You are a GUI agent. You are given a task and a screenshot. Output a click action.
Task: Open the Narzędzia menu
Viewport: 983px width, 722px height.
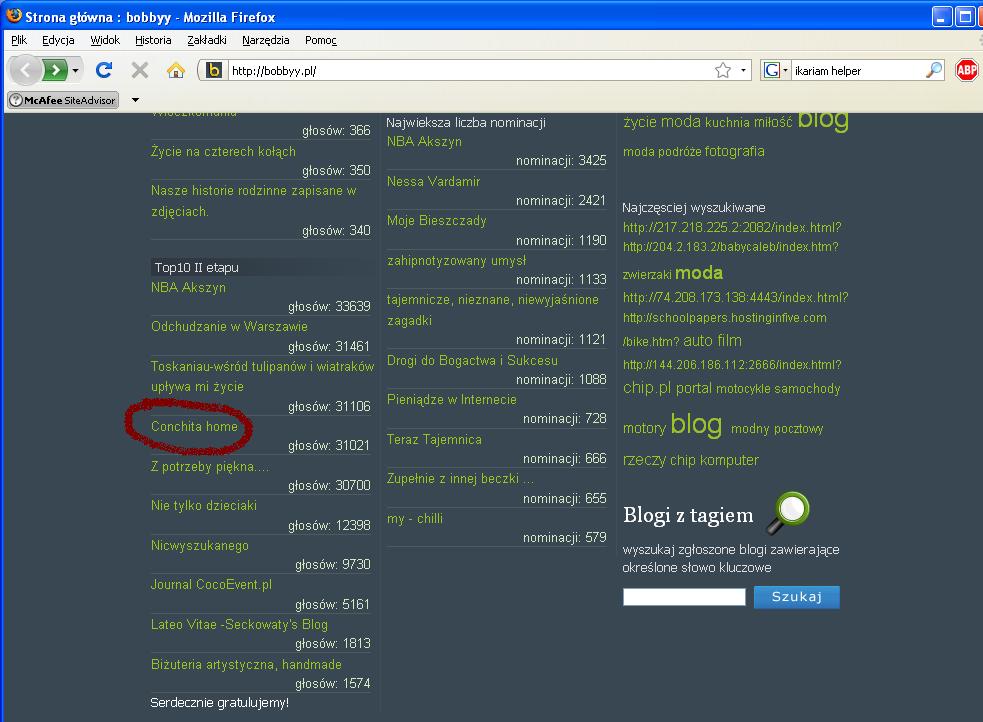point(266,40)
